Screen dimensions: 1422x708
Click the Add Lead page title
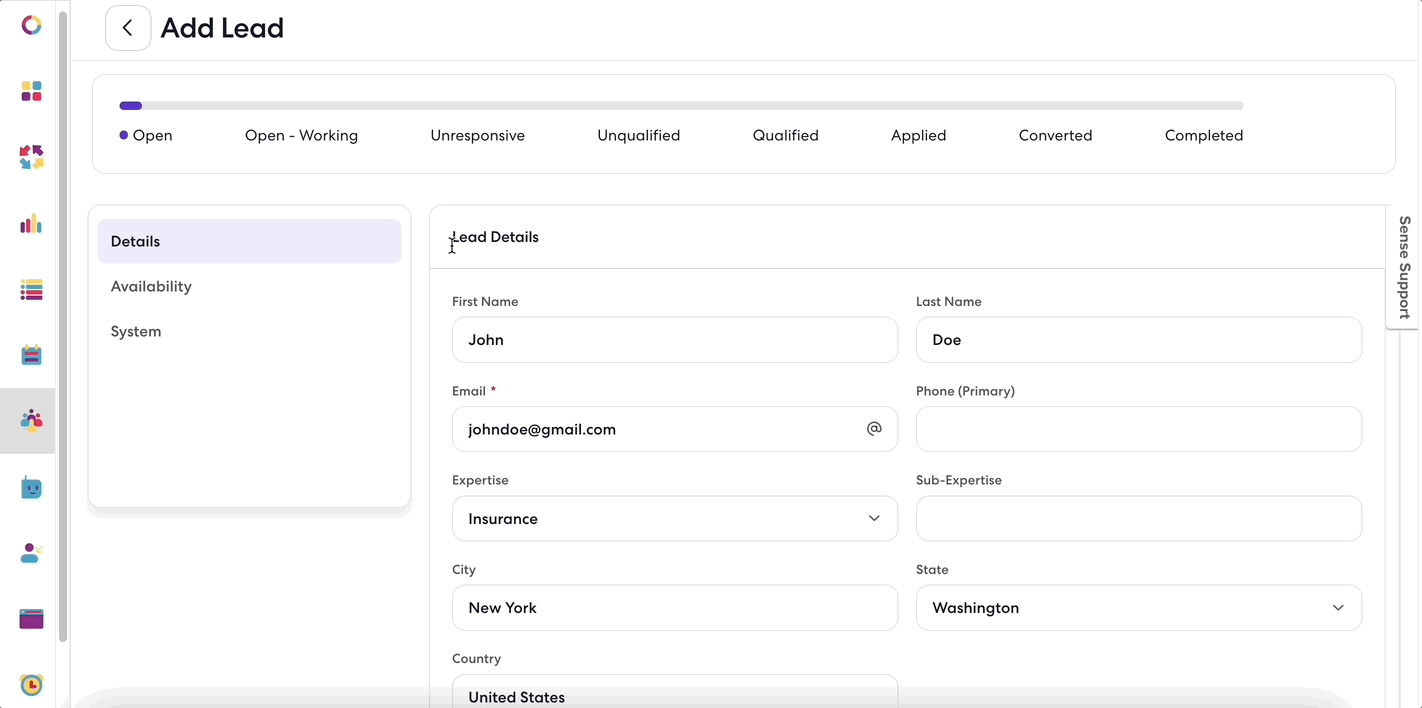tap(222, 28)
